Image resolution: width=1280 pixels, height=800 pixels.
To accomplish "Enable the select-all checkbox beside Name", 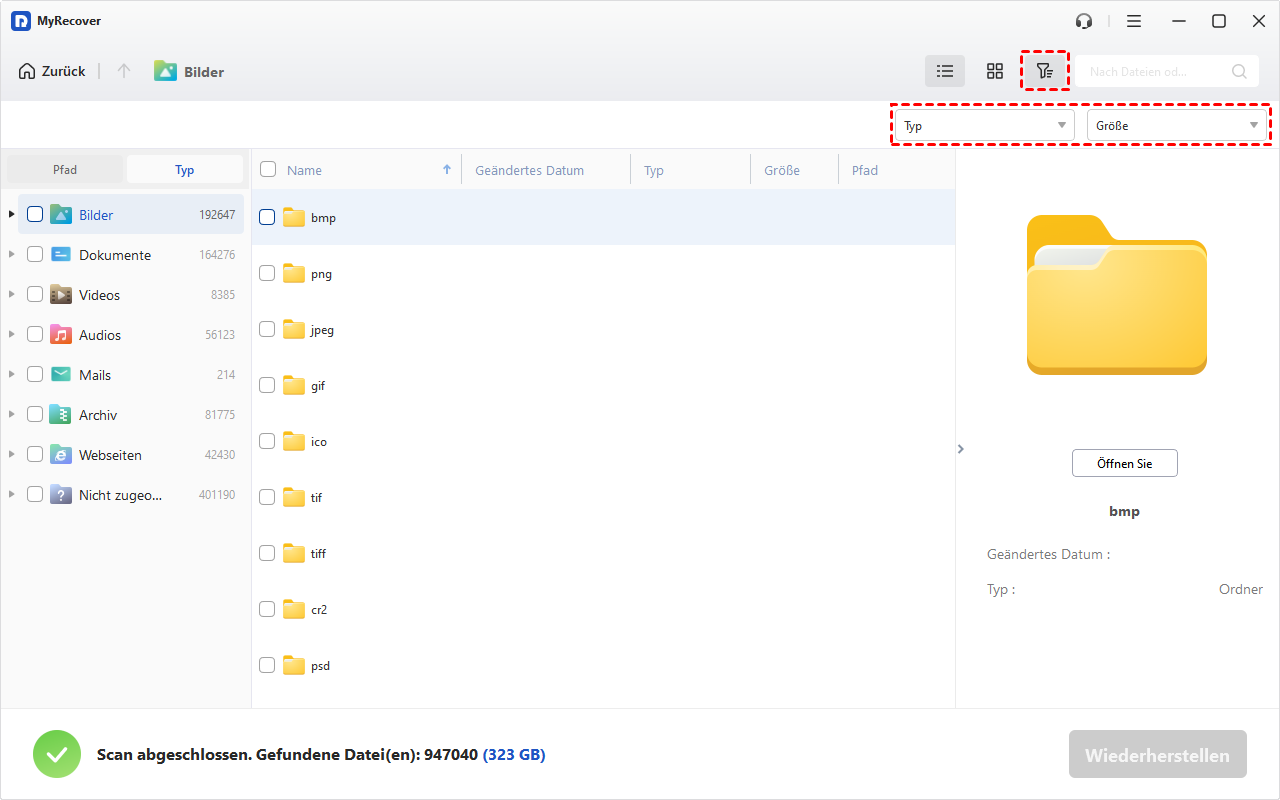I will (x=268, y=170).
